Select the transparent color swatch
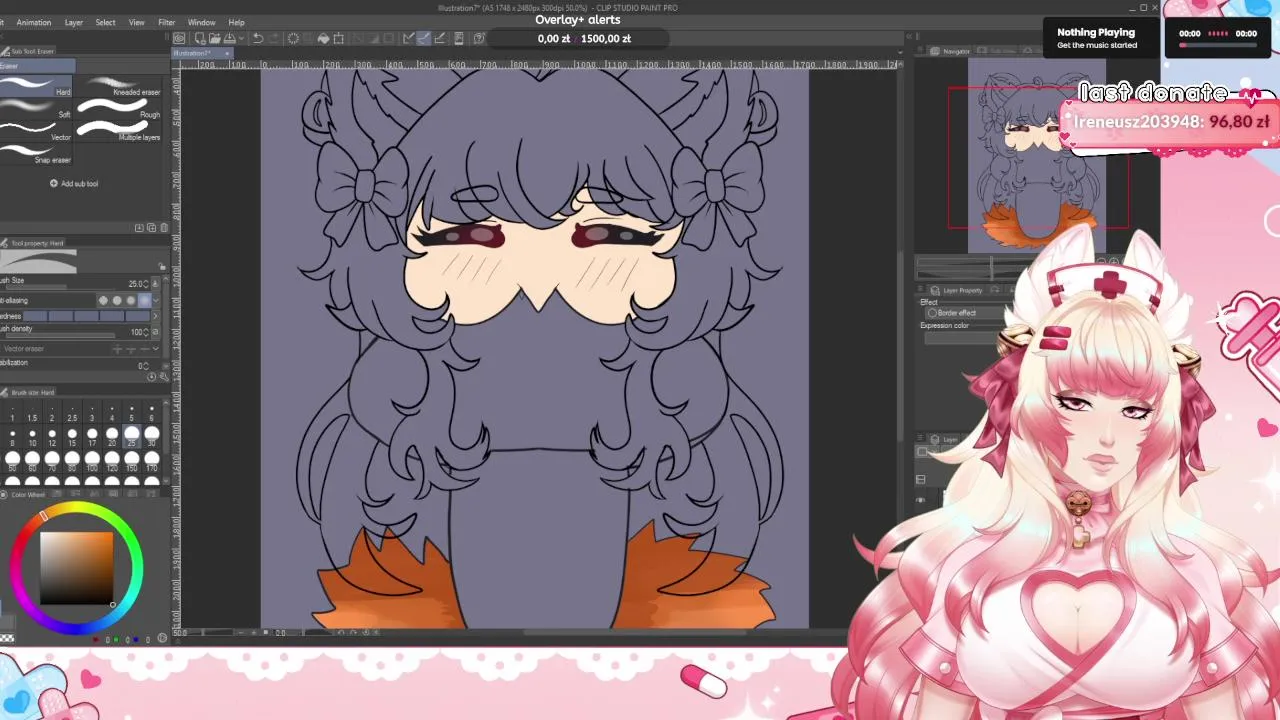 click(x=7, y=638)
